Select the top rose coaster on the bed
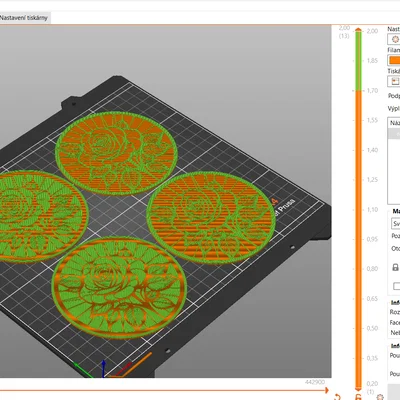The width and height of the screenshot is (400, 400). tap(116, 153)
